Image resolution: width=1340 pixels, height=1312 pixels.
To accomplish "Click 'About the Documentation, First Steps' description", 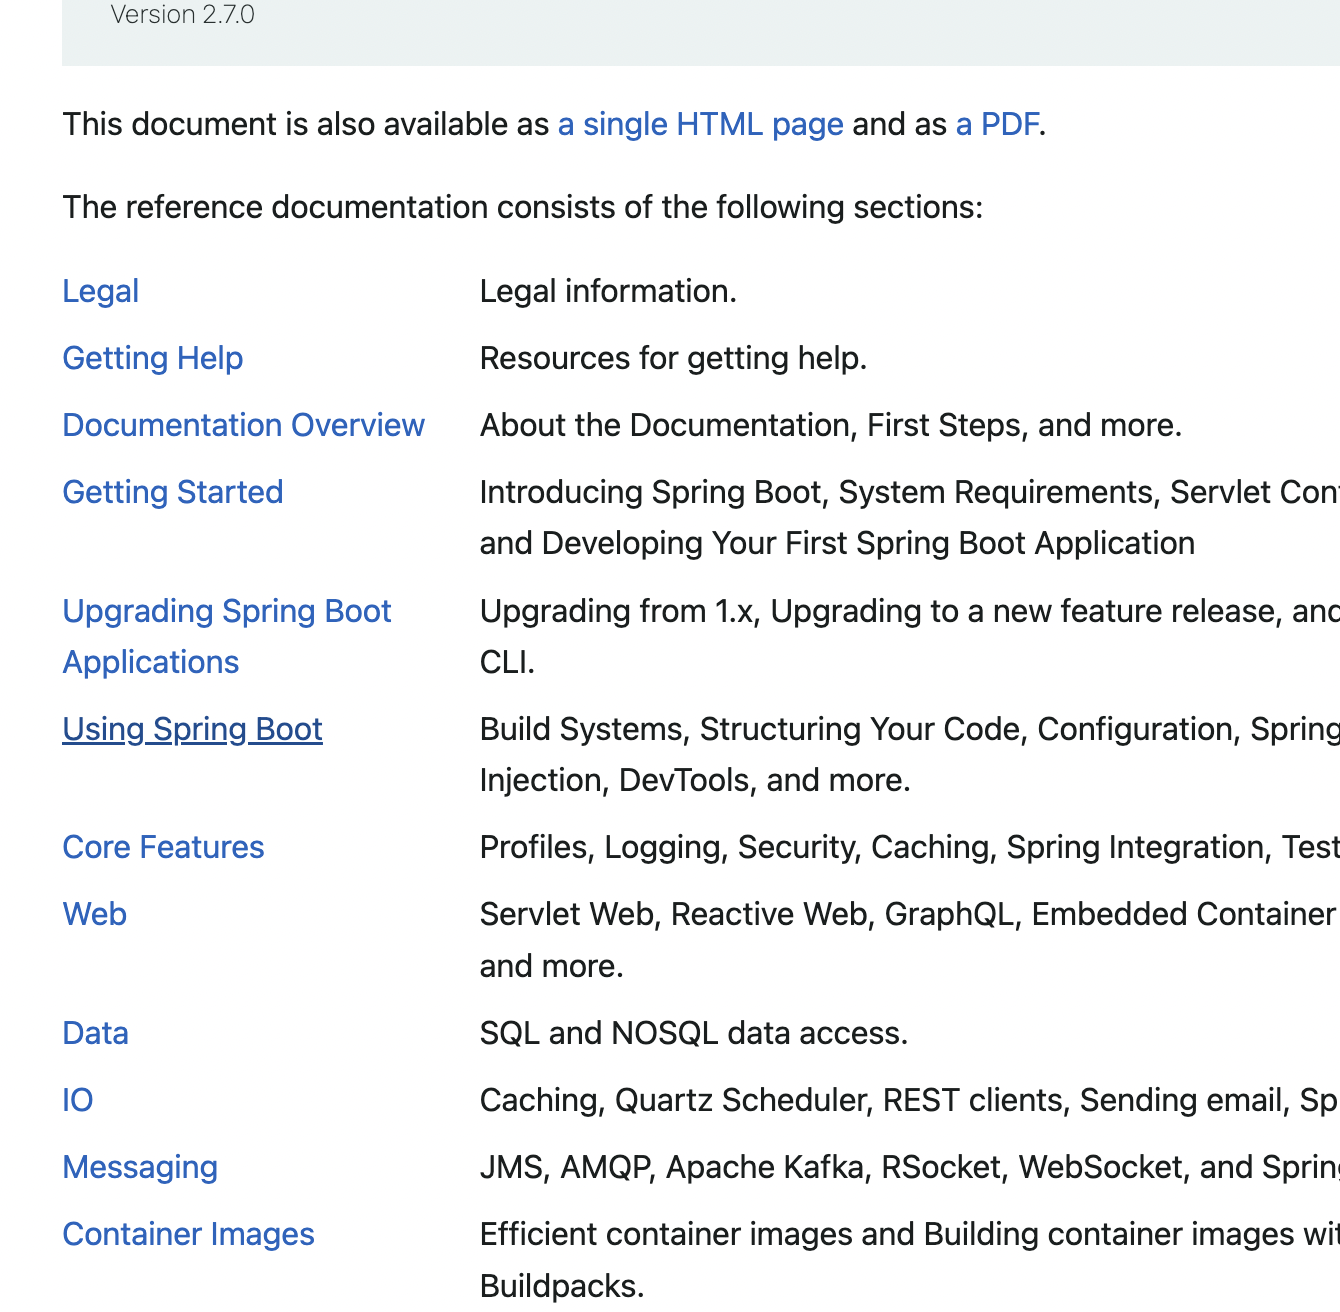I will (830, 425).
